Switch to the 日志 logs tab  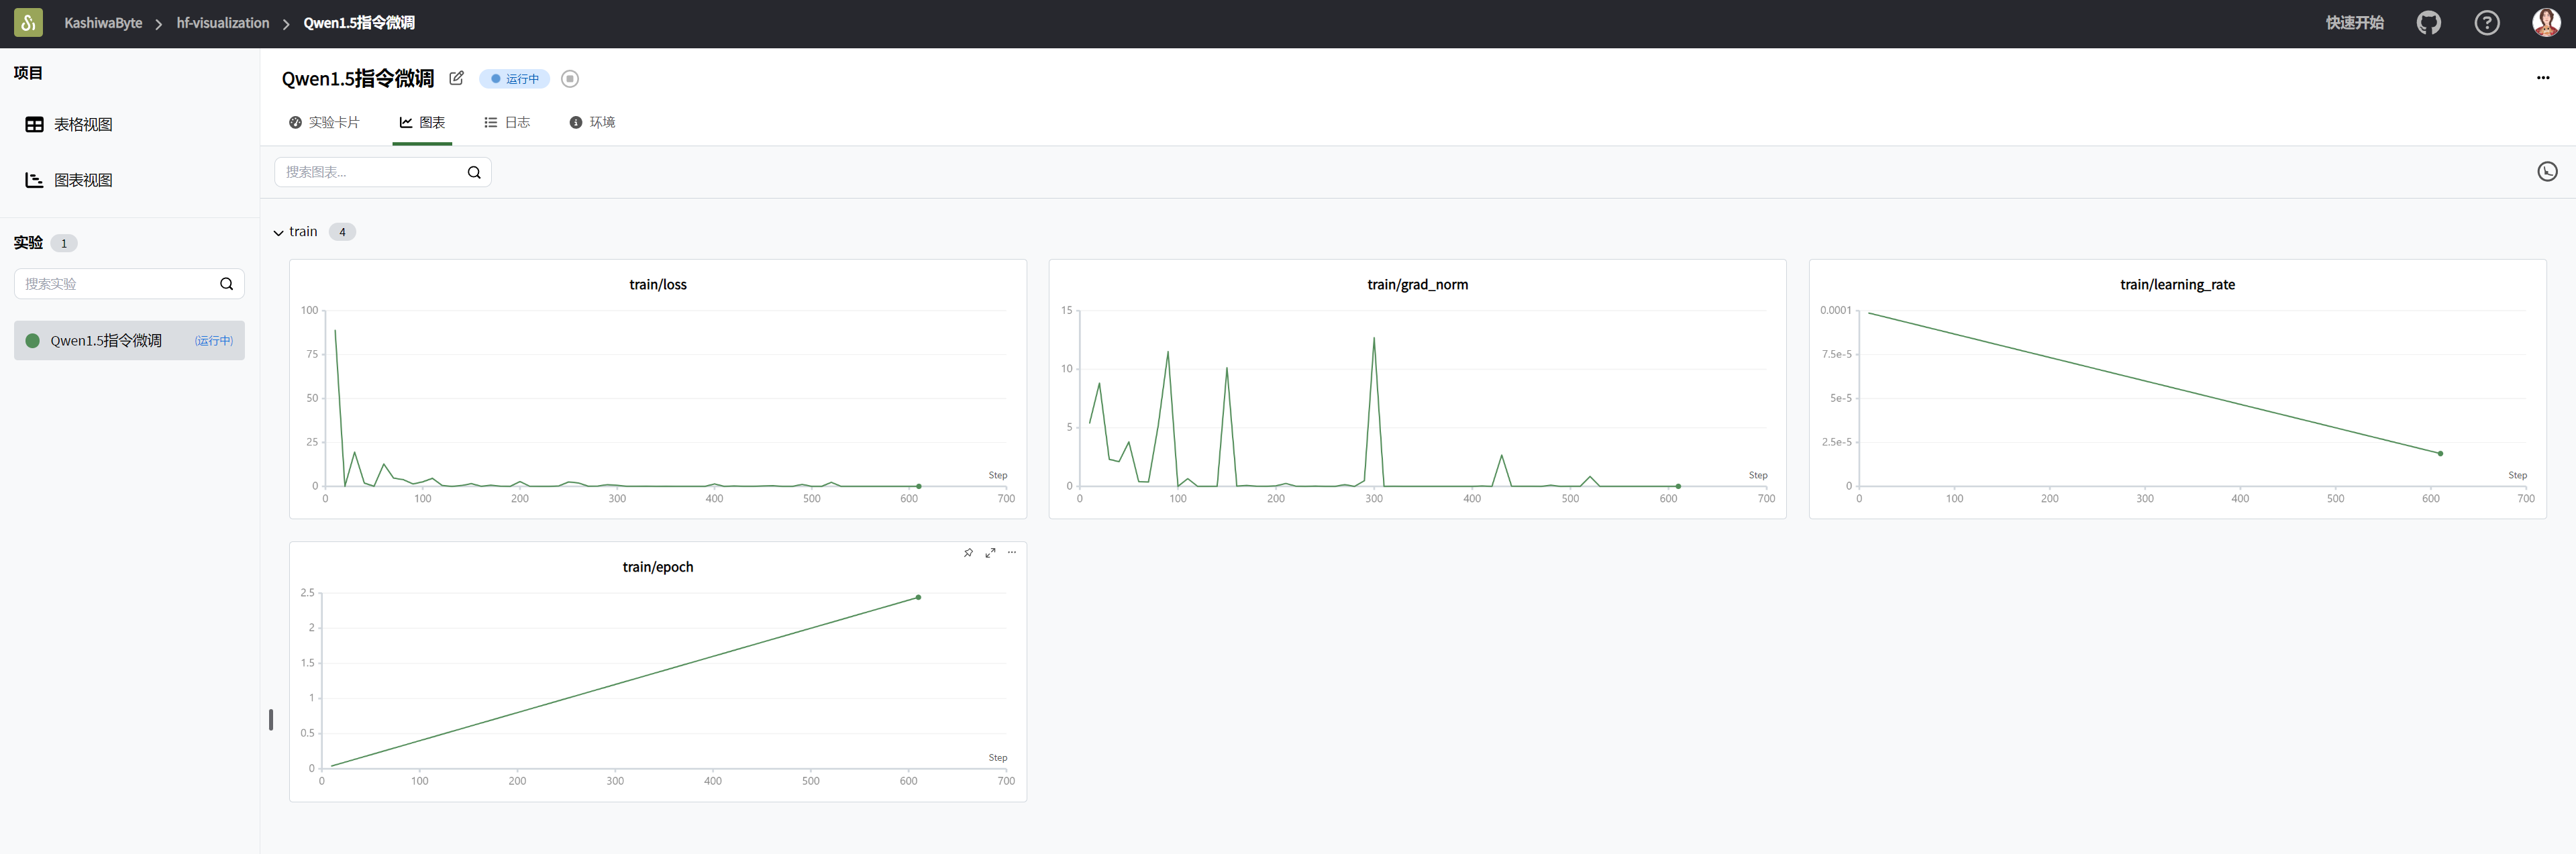point(507,122)
